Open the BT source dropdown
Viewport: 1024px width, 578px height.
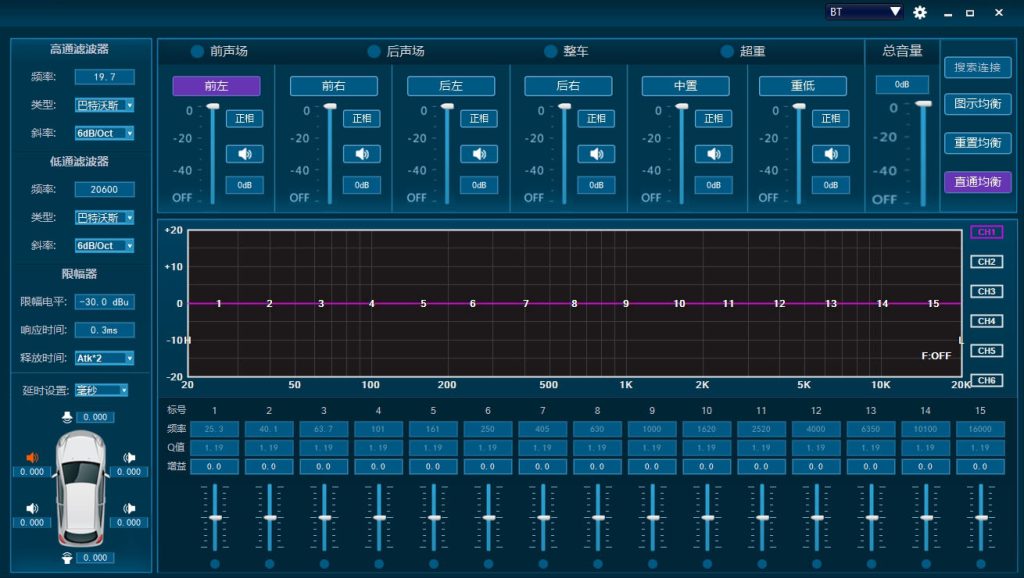pos(865,12)
